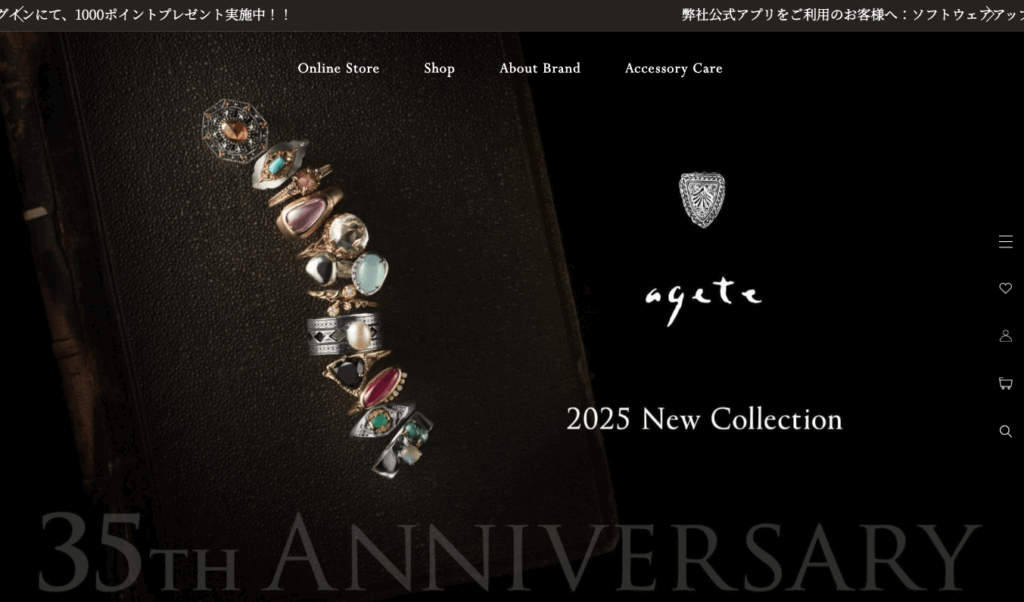This screenshot has width=1024, height=602.
Task: Open the 弊社公式アプリ notice announcement
Action: 853,14
